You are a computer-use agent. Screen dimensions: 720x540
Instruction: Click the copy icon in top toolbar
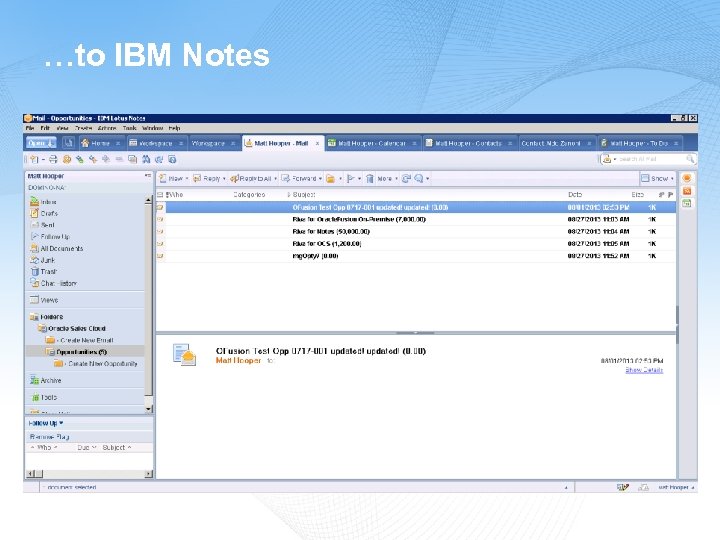[x=132, y=159]
